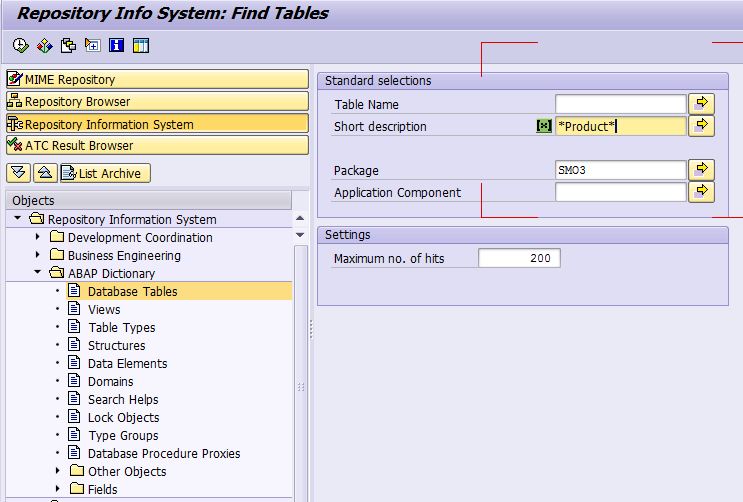Click the Fields folder icon

coord(77,488)
